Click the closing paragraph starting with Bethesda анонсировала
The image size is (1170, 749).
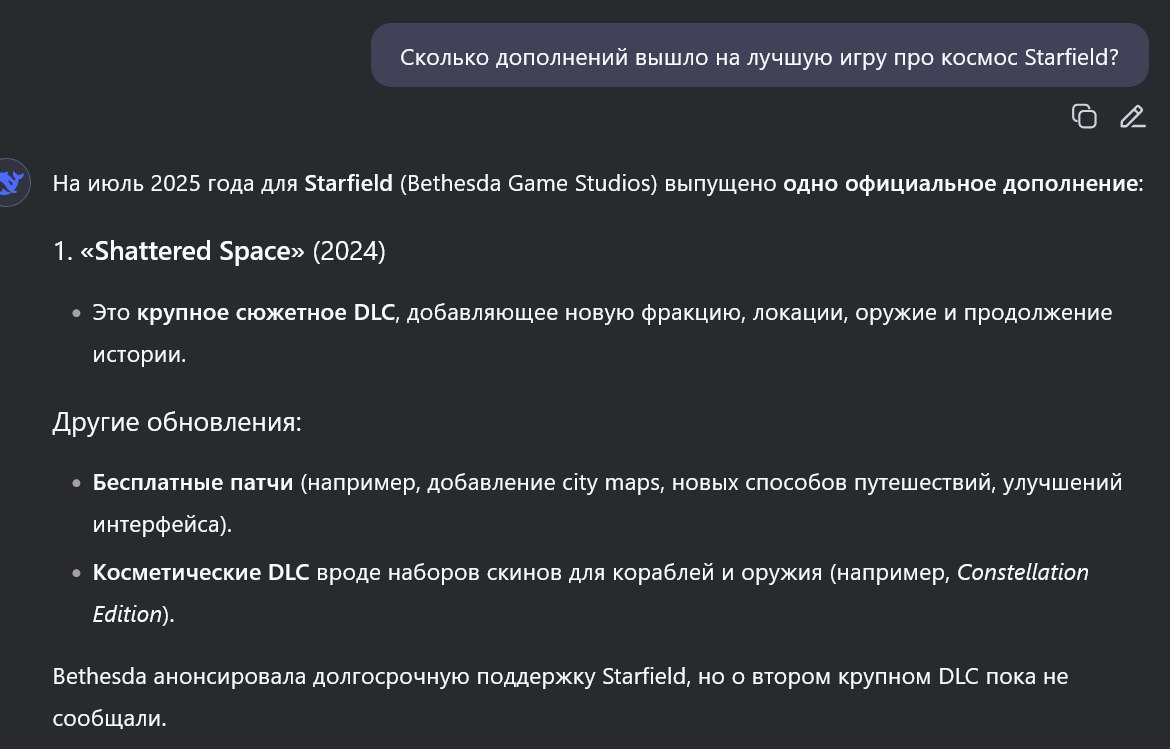pos(560,697)
